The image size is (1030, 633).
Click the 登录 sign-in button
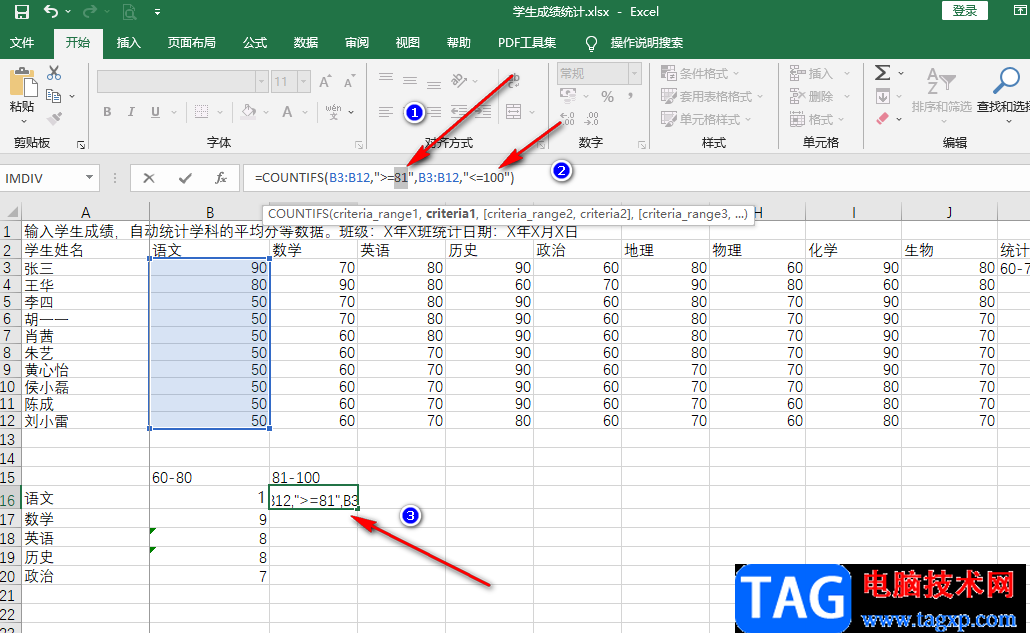(x=965, y=11)
